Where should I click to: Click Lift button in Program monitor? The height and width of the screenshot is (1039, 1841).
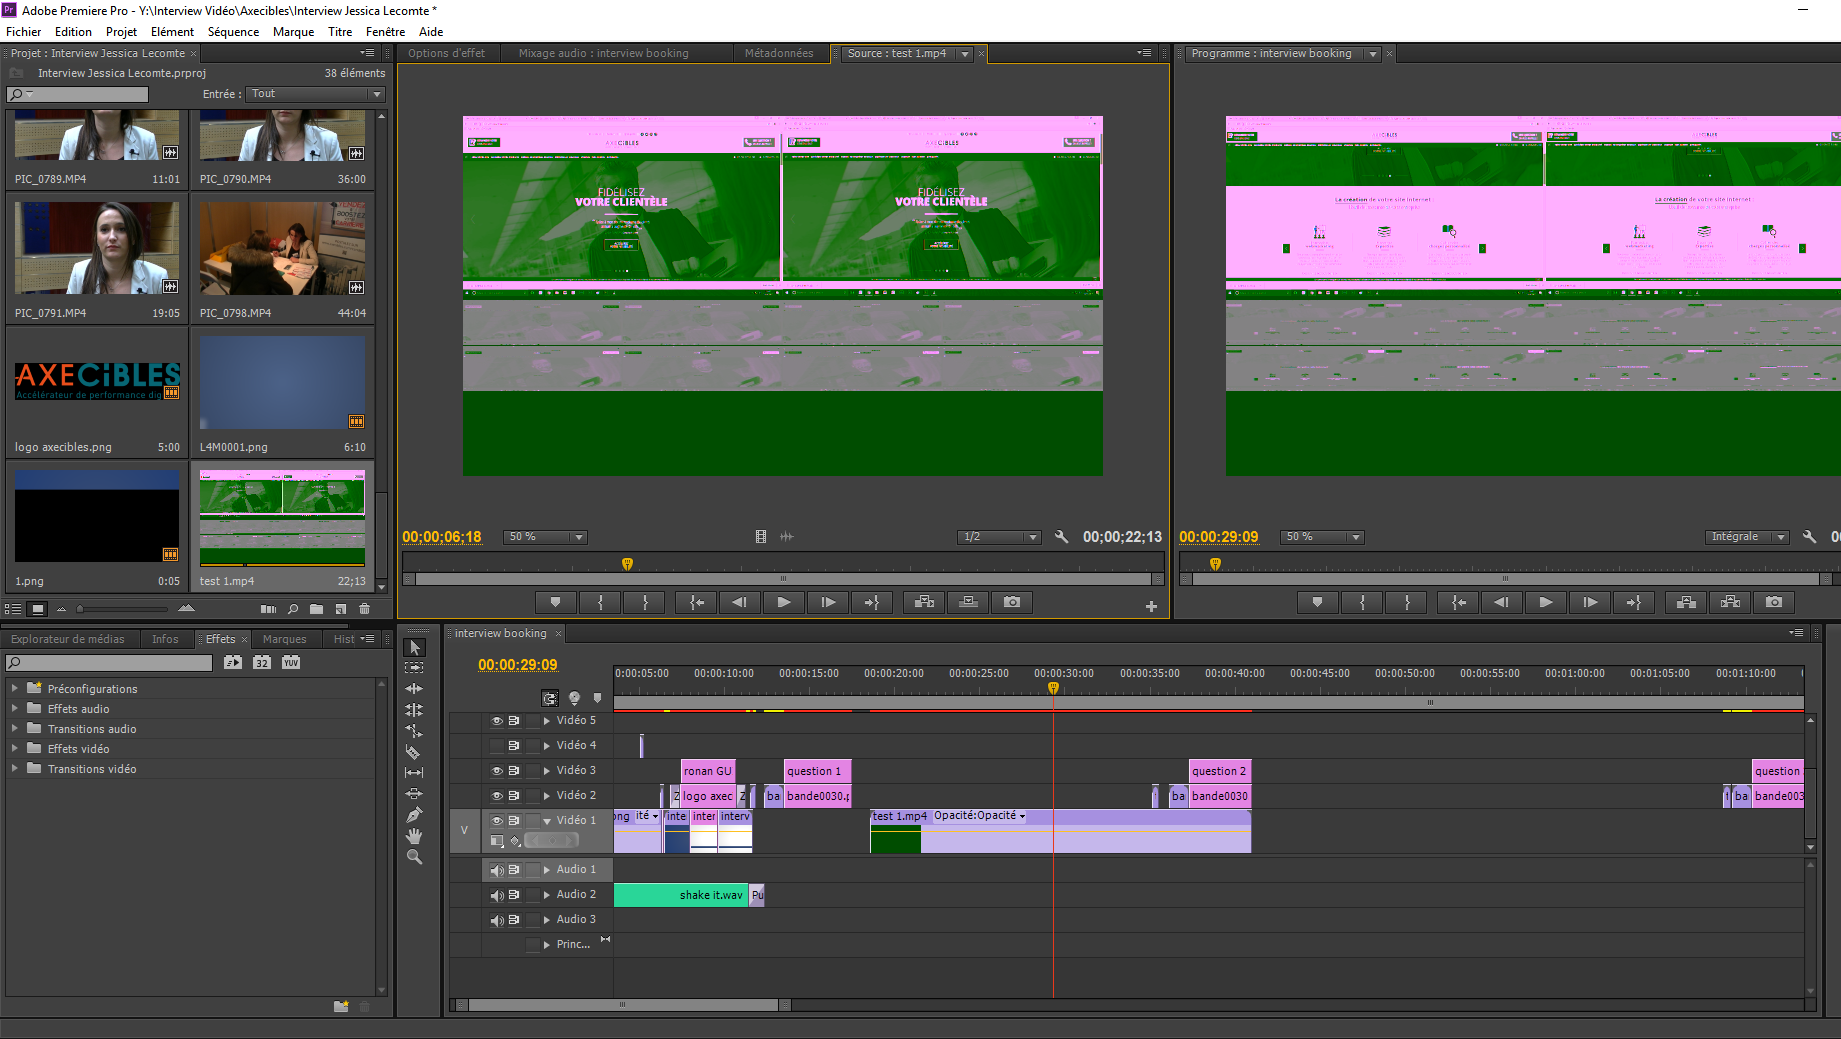click(x=1686, y=602)
